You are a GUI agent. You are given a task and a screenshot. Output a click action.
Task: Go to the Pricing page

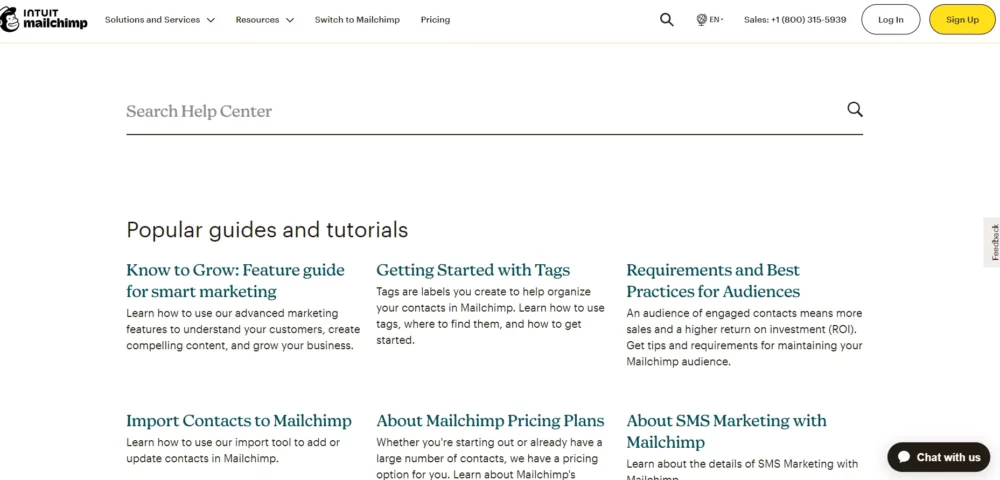pyautogui.click(x=435, y=20)
